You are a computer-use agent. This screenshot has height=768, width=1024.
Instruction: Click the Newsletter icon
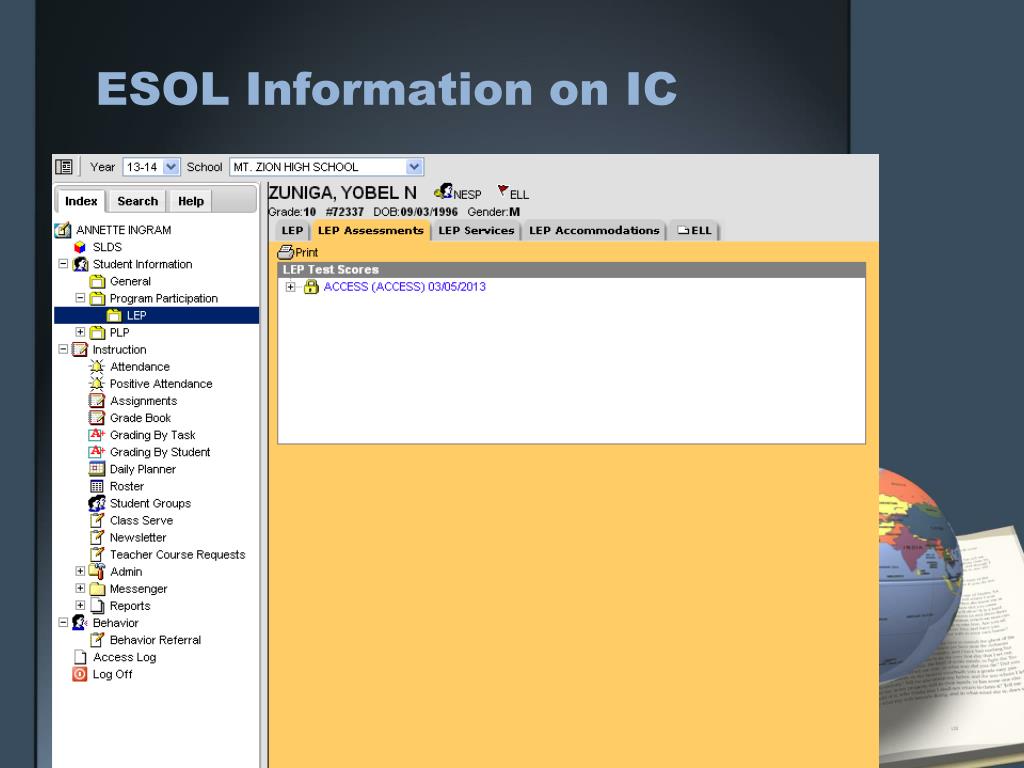pos(97,537)
